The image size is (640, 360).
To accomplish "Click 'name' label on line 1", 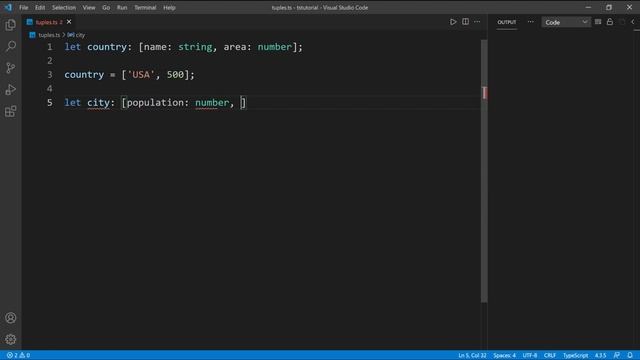I will pos(155,47).
